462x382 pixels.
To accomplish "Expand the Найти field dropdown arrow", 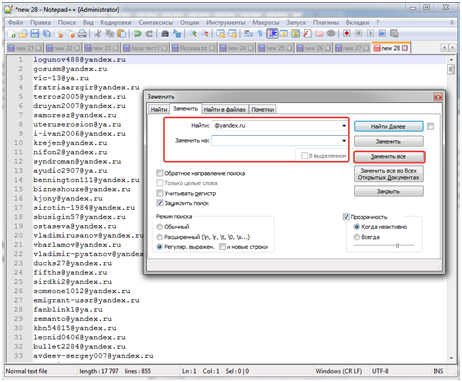I will 344,126.
